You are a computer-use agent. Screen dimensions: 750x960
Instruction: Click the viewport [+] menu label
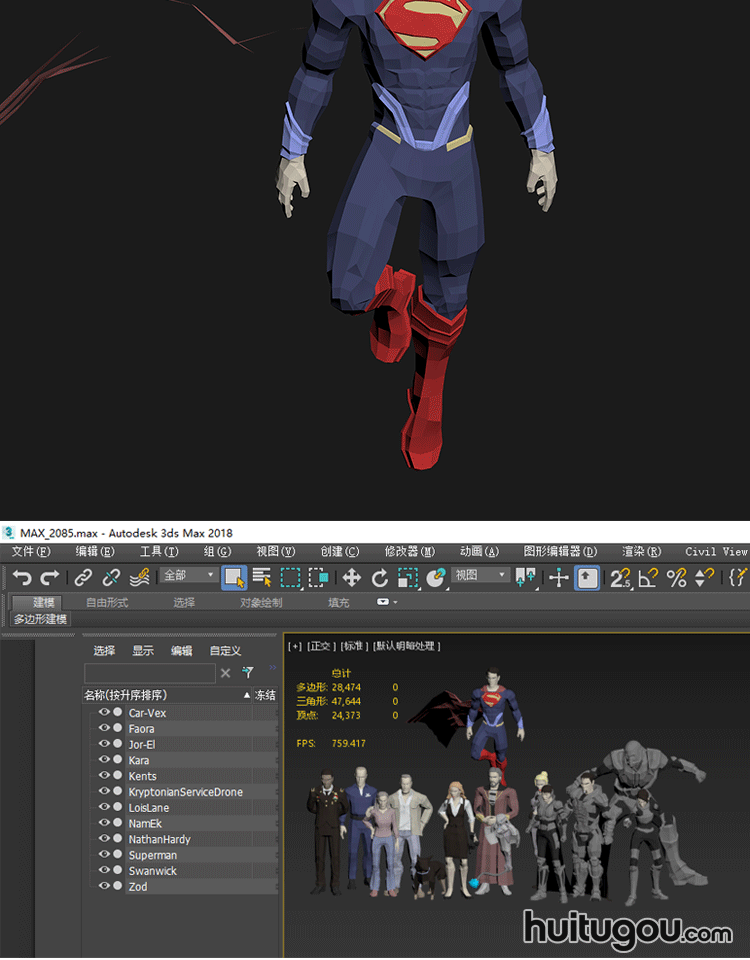click(295, 646)
